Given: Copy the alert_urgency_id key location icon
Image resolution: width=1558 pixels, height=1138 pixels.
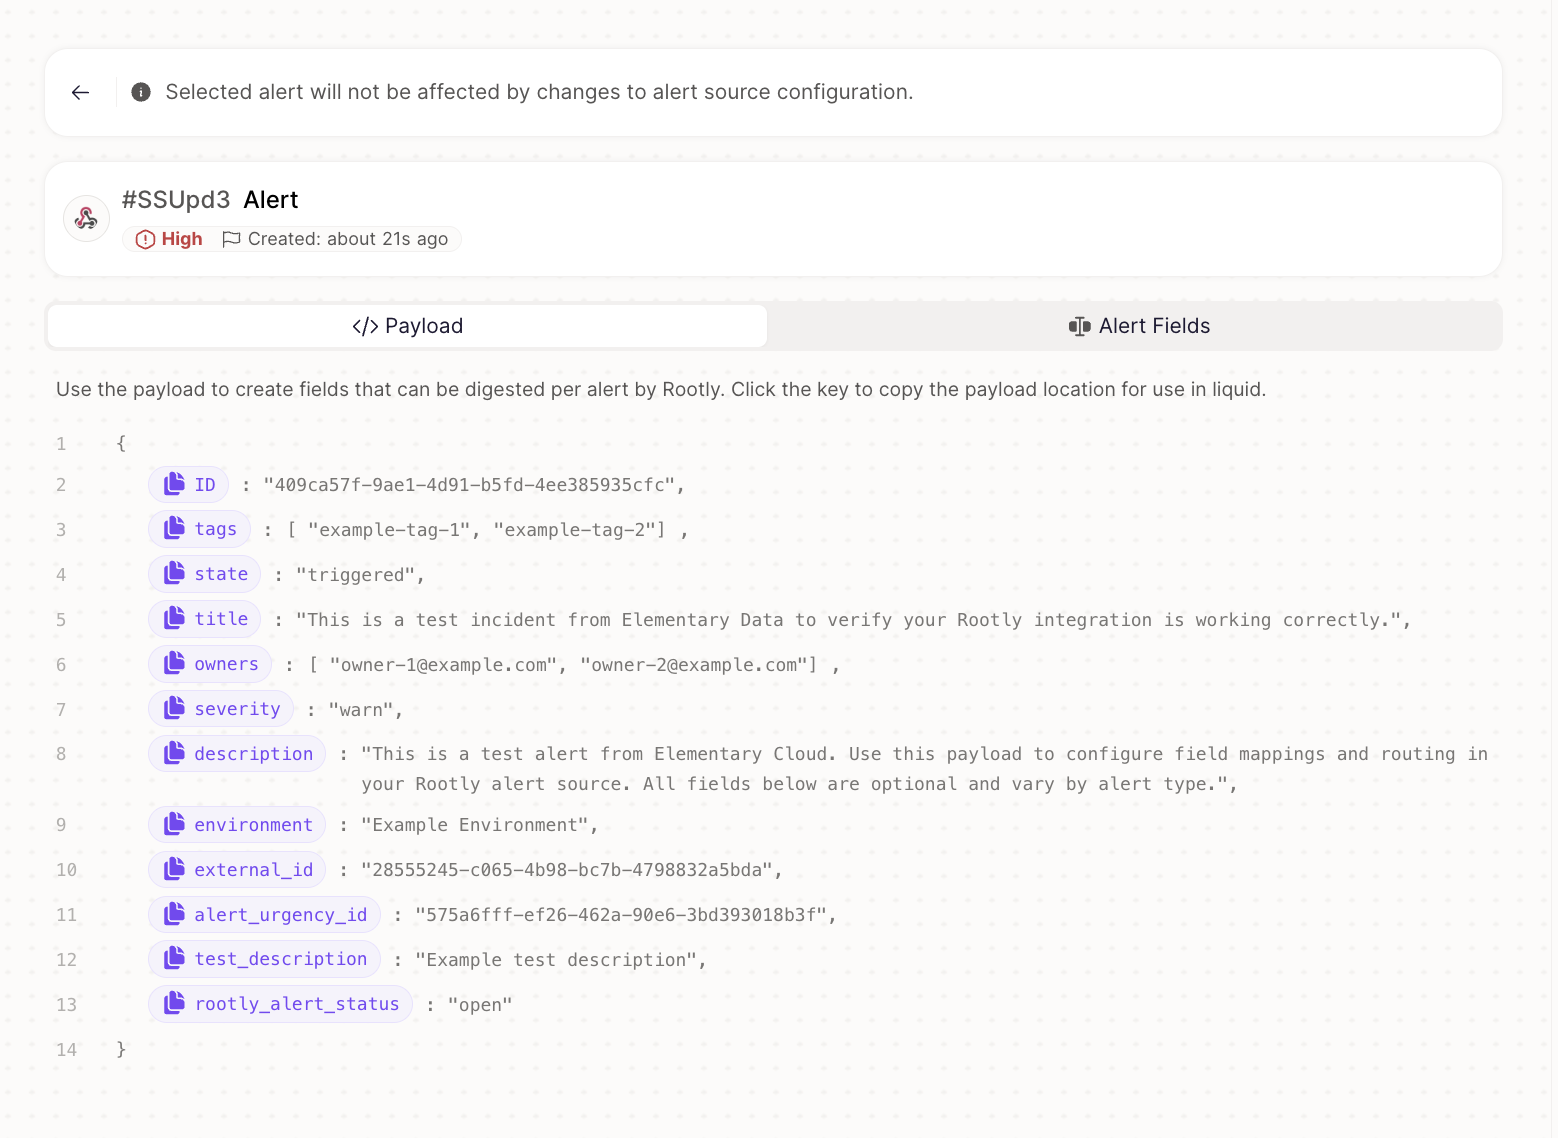Looking at the screenshot, I should click(175, 914).
